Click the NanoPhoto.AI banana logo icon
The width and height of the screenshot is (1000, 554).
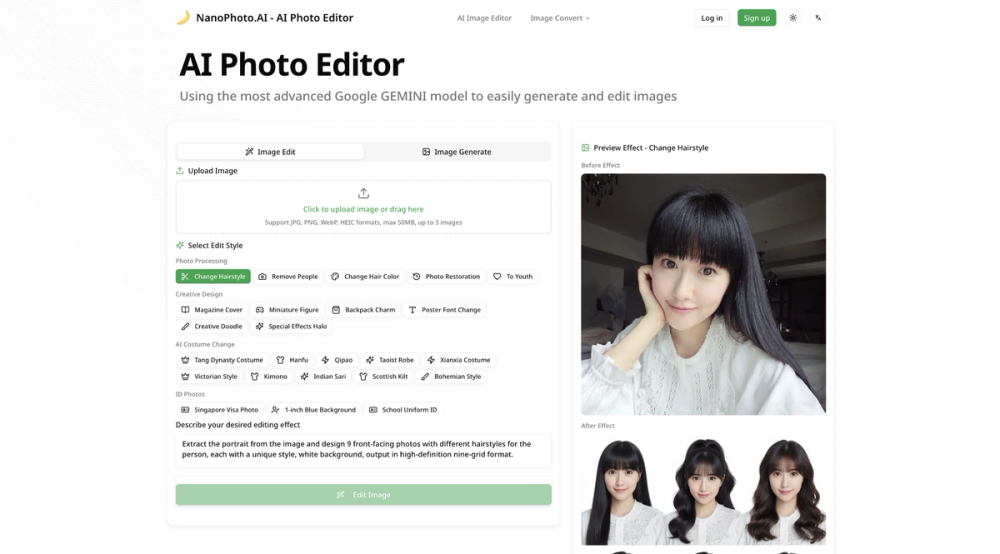tap(183, 18)
